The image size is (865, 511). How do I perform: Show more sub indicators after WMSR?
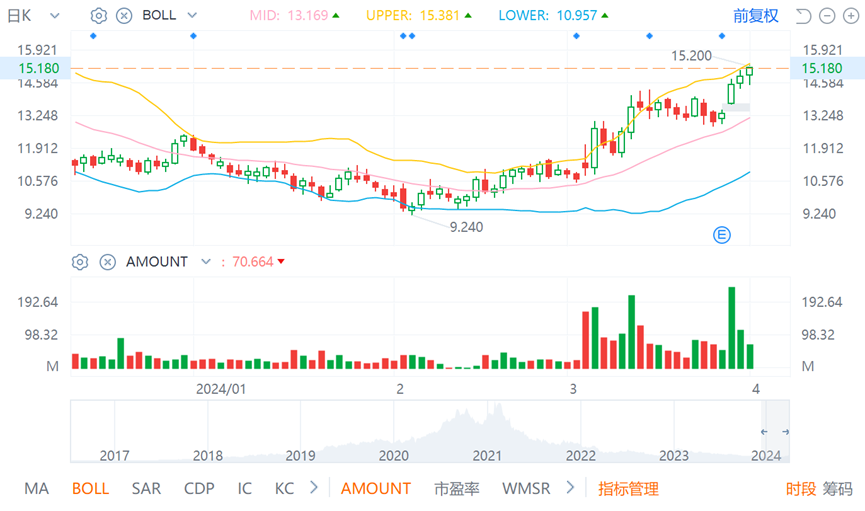click(570, 488)
